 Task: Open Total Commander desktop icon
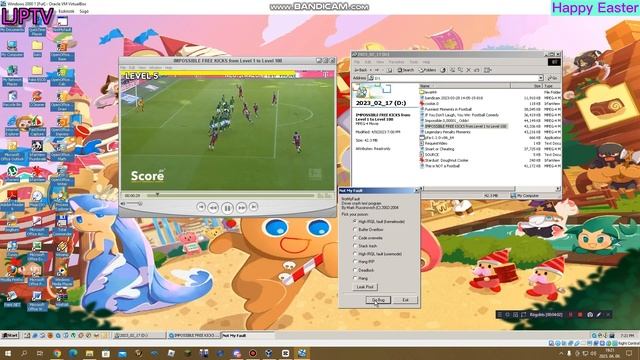click(x=62, y=226)
